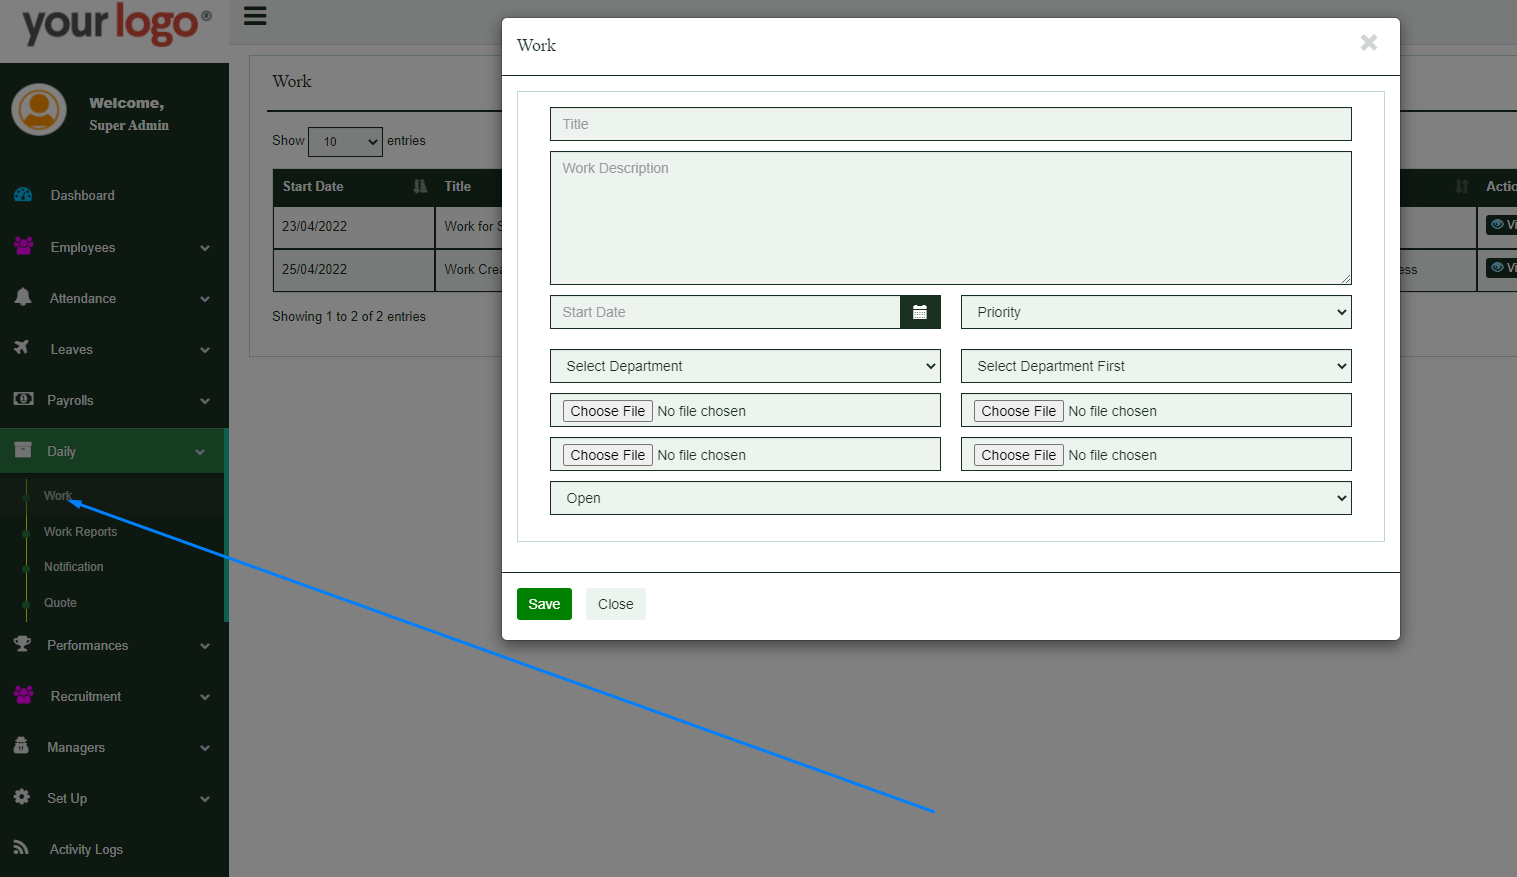The height and width of the screenshot is (877, 1517).
Task: Click the Title column header
Action: tap(458, 187)
